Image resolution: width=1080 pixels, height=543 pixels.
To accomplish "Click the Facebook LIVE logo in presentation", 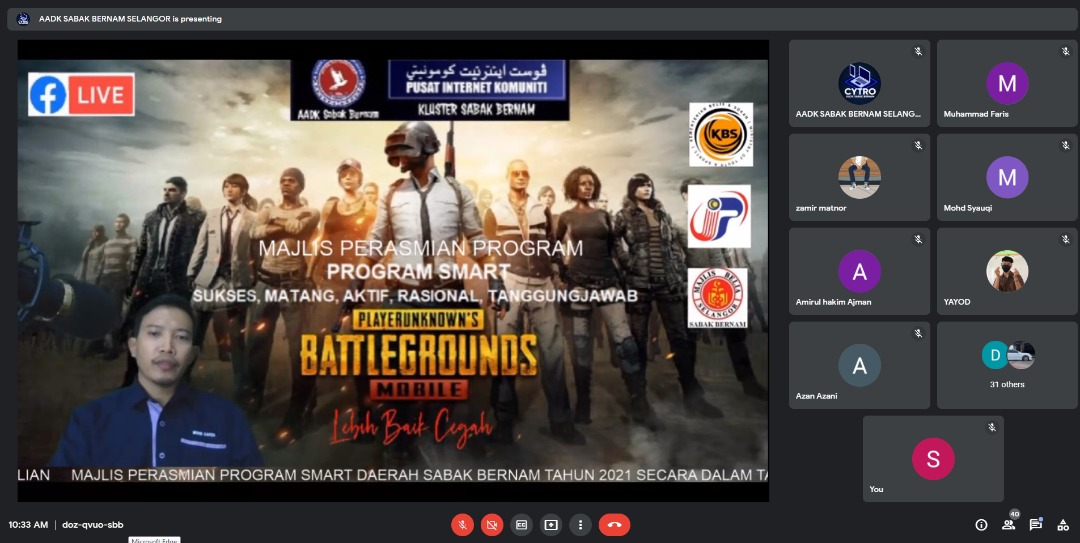I will (x=81, y=94).
